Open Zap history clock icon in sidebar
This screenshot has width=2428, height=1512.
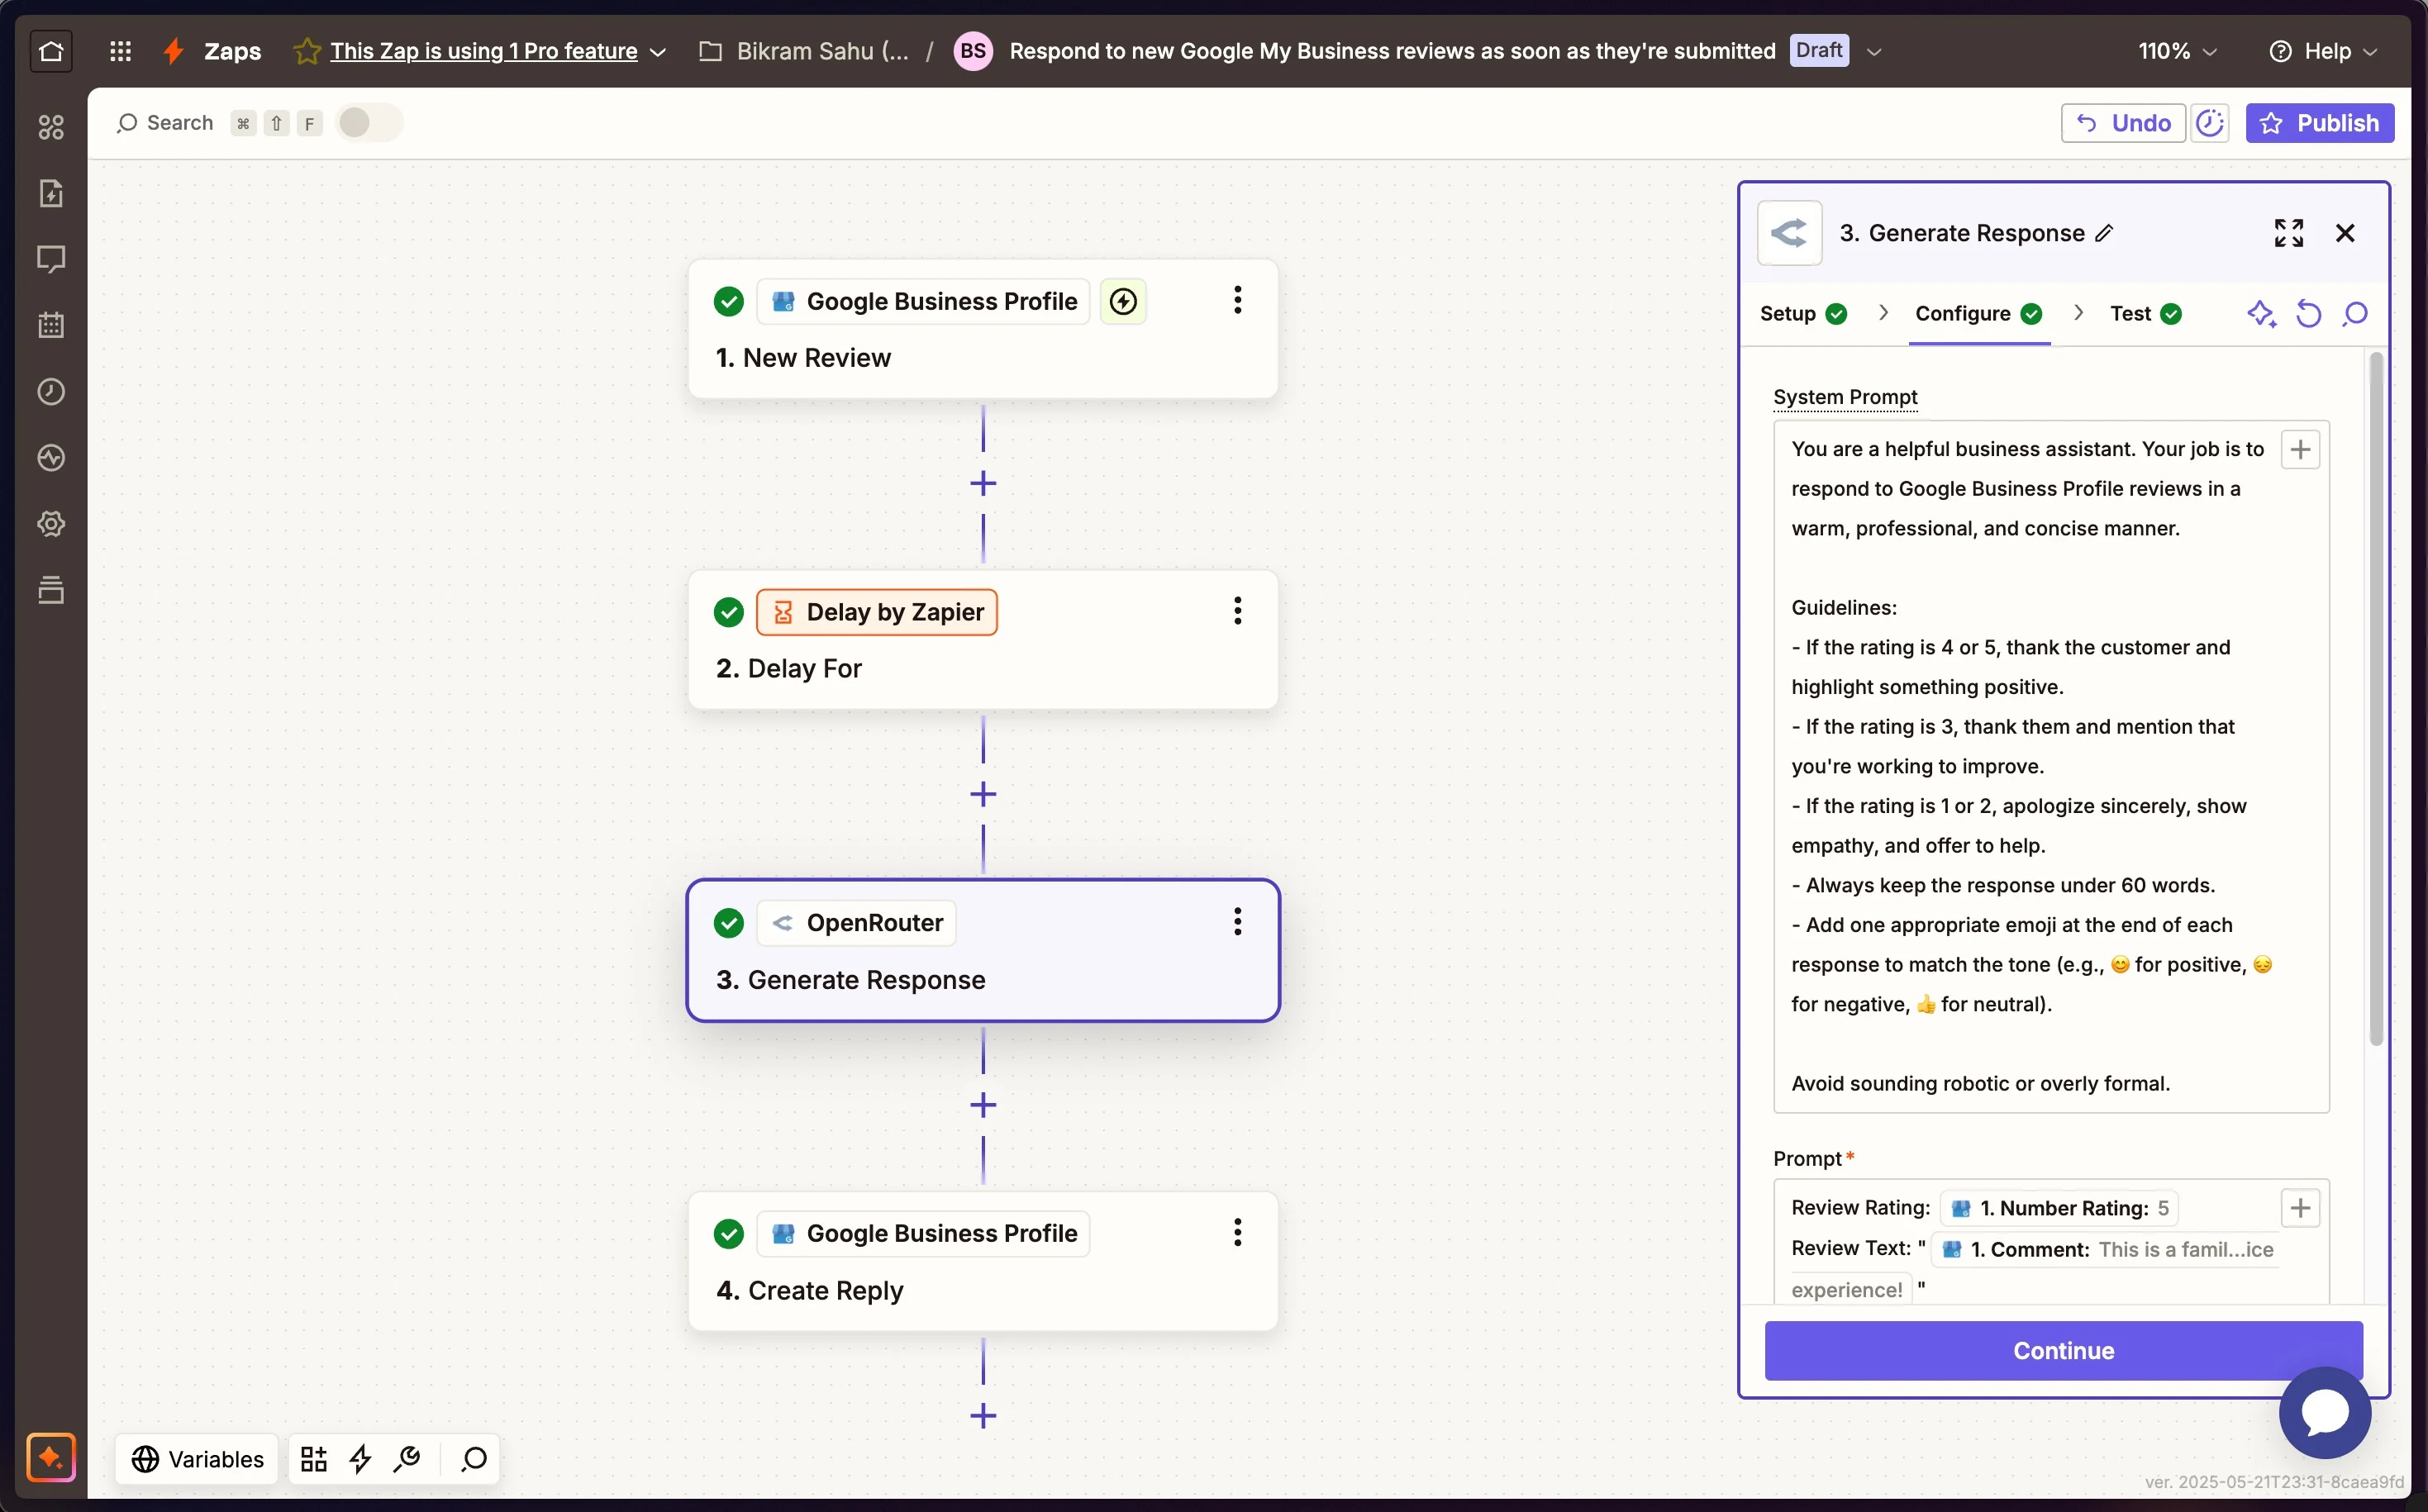pyautogui.click(x=51, y=391)
